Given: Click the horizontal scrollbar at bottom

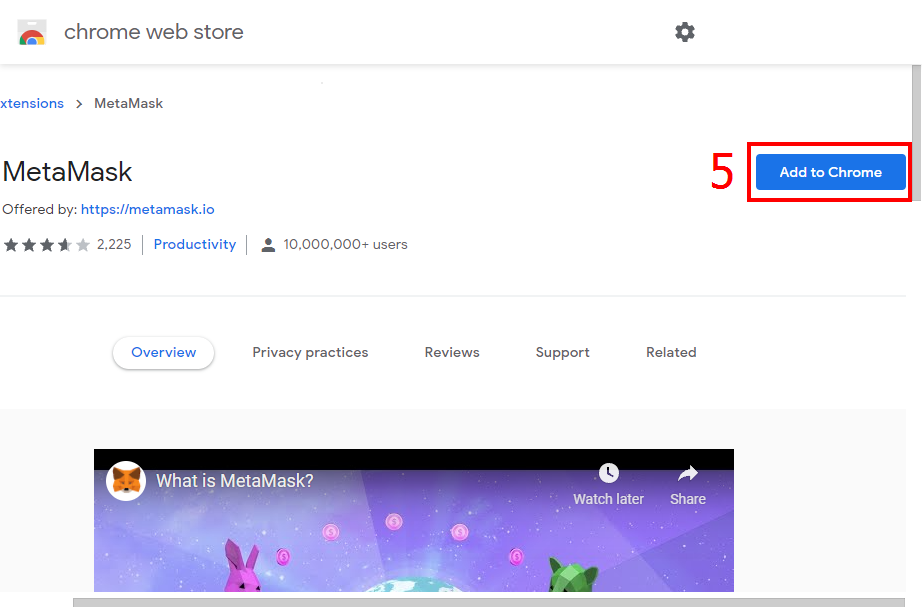Looking at the screenshot, I should tap(489, 602).
